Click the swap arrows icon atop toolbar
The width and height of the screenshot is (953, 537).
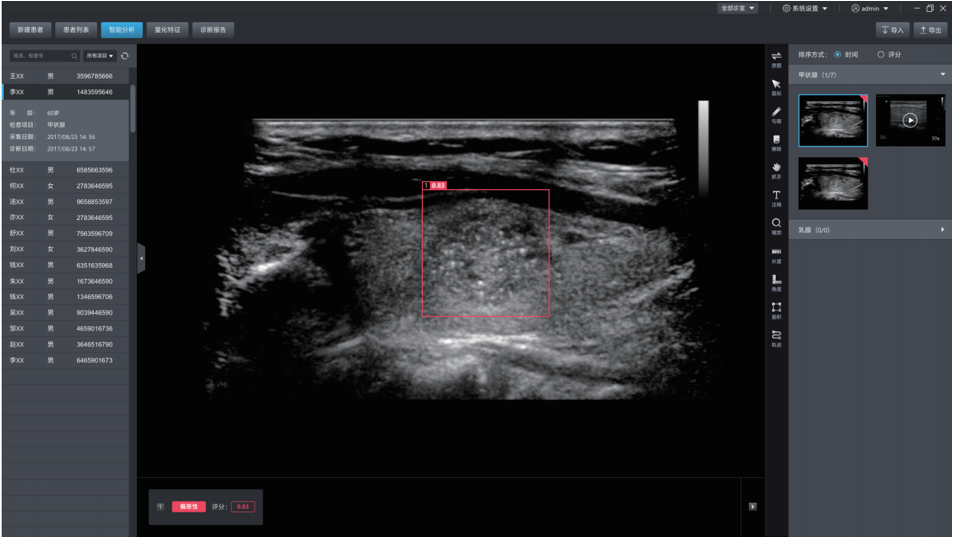click(x=776, y=57)
